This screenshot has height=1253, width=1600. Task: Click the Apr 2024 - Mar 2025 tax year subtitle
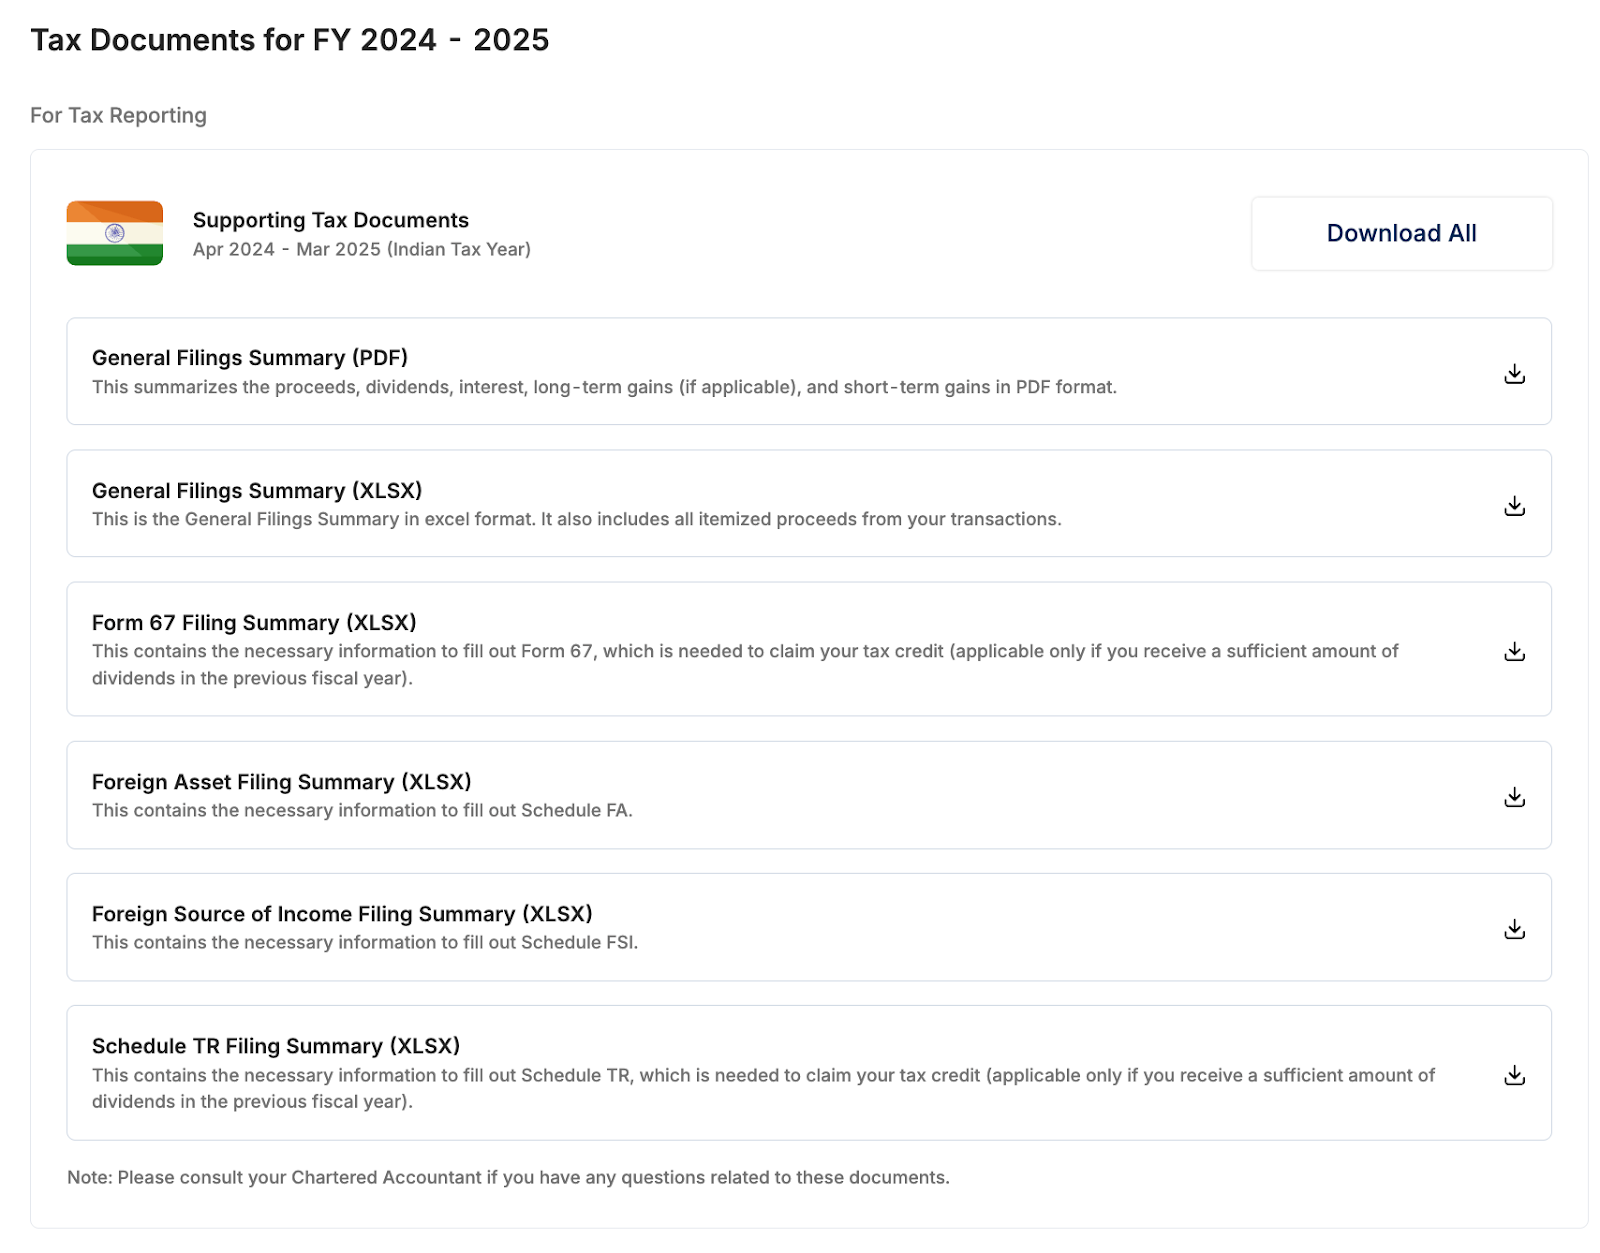pyautogui.click(x=361, y=249)
